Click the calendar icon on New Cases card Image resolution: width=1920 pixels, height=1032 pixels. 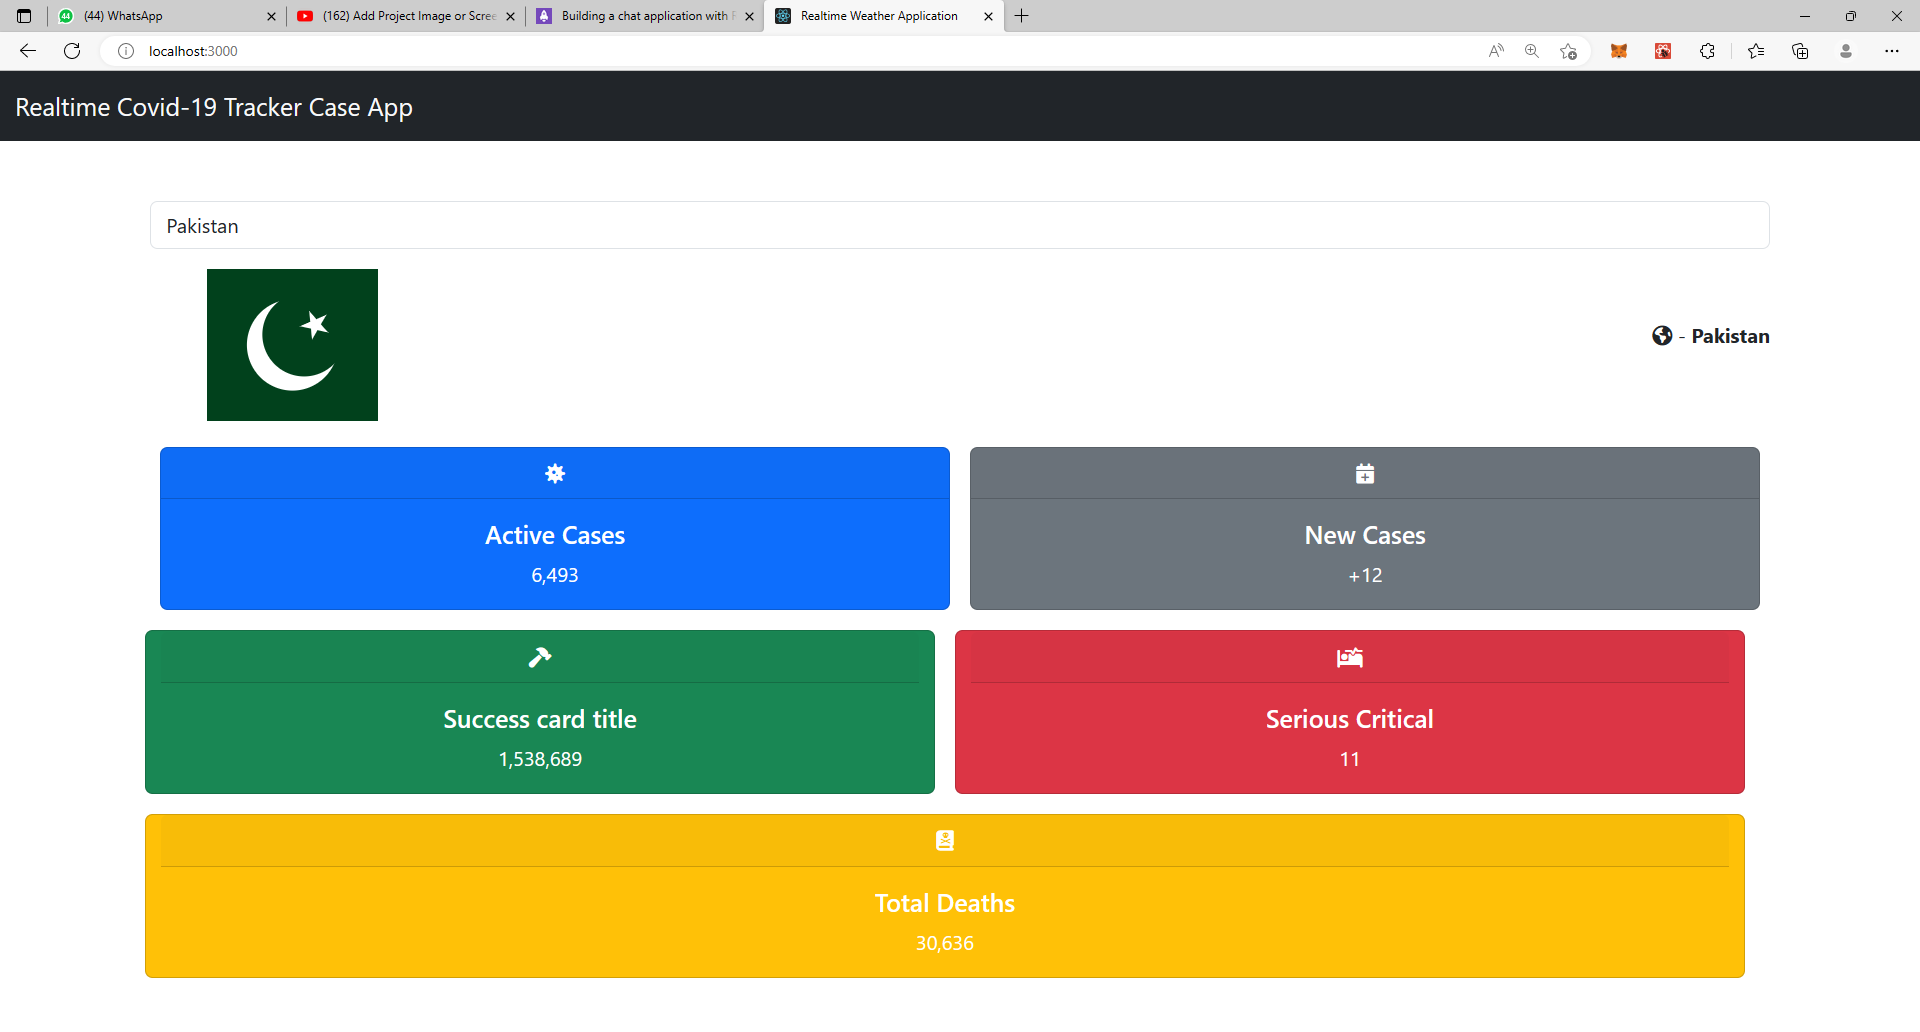pos(1364,474)
